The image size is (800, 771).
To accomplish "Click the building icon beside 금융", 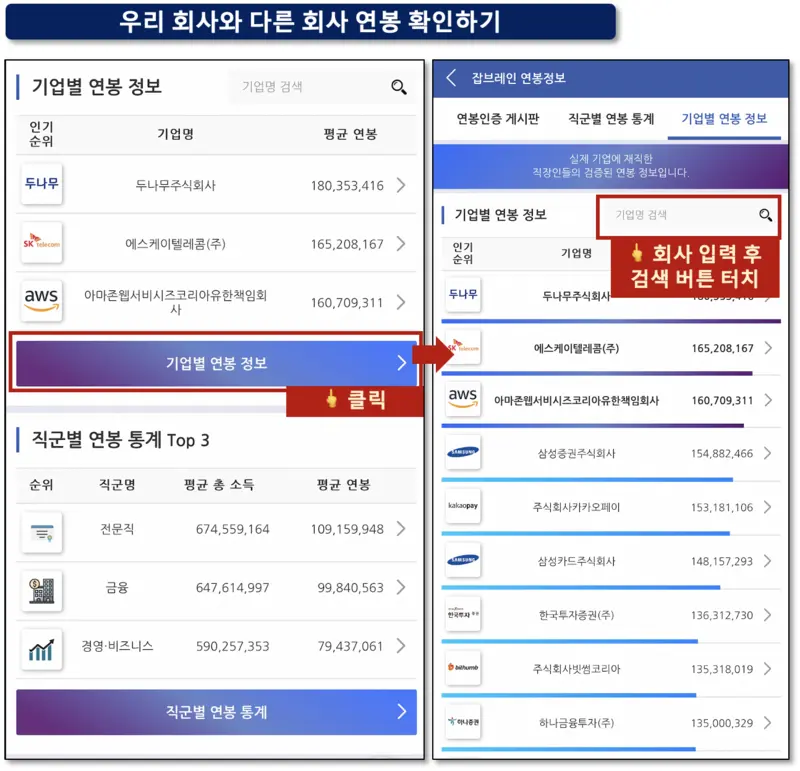I will click(40, 588).
